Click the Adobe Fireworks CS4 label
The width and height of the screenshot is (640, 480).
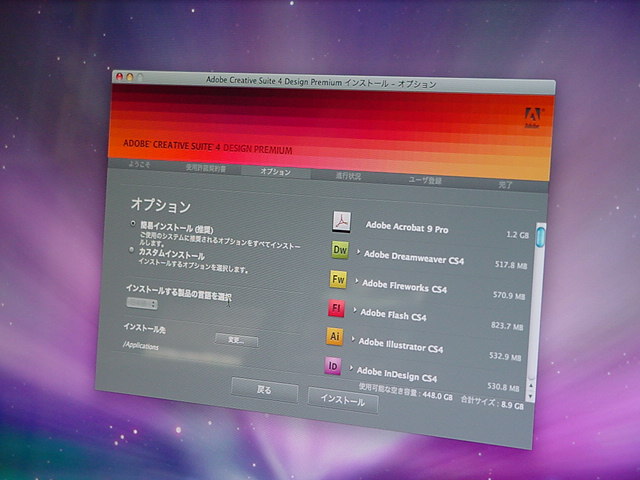point(404,286)
